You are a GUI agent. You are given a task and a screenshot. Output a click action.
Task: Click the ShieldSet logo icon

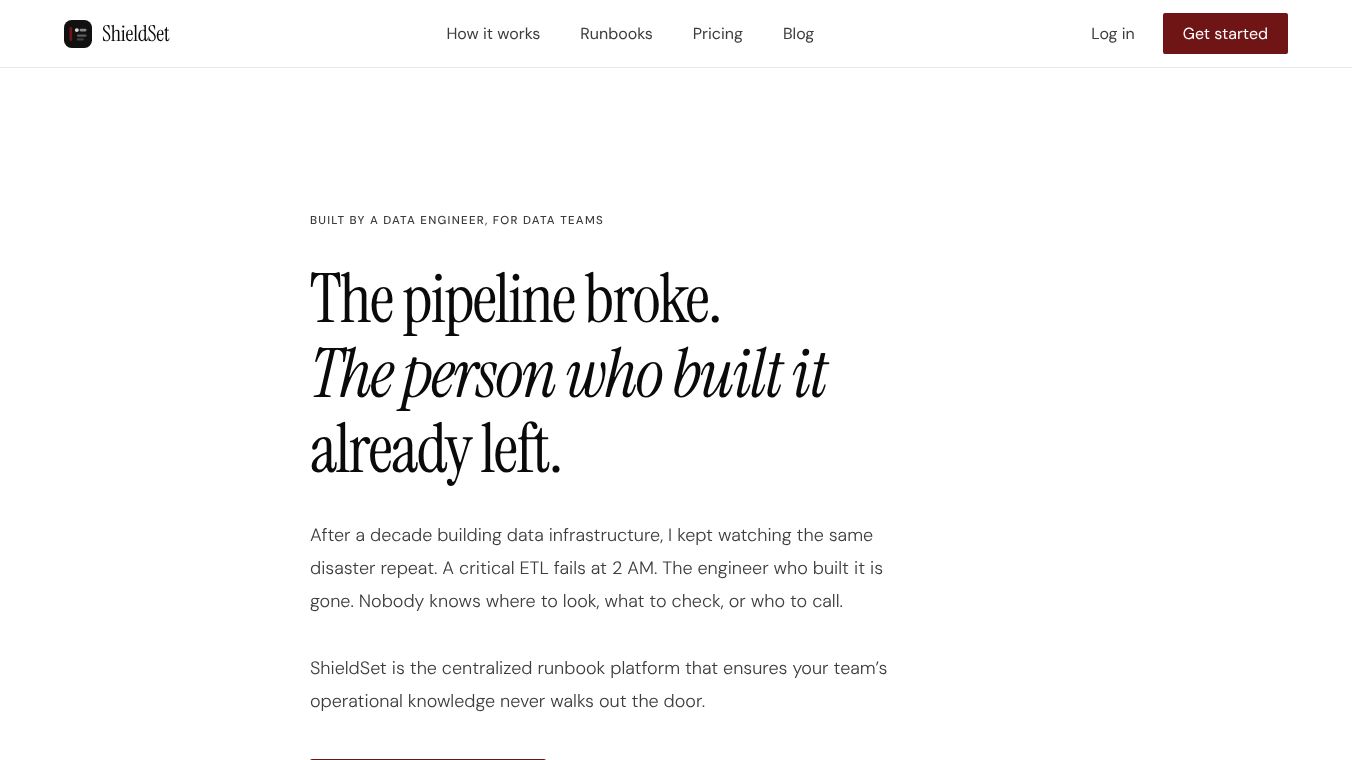[x=78, y=34]
